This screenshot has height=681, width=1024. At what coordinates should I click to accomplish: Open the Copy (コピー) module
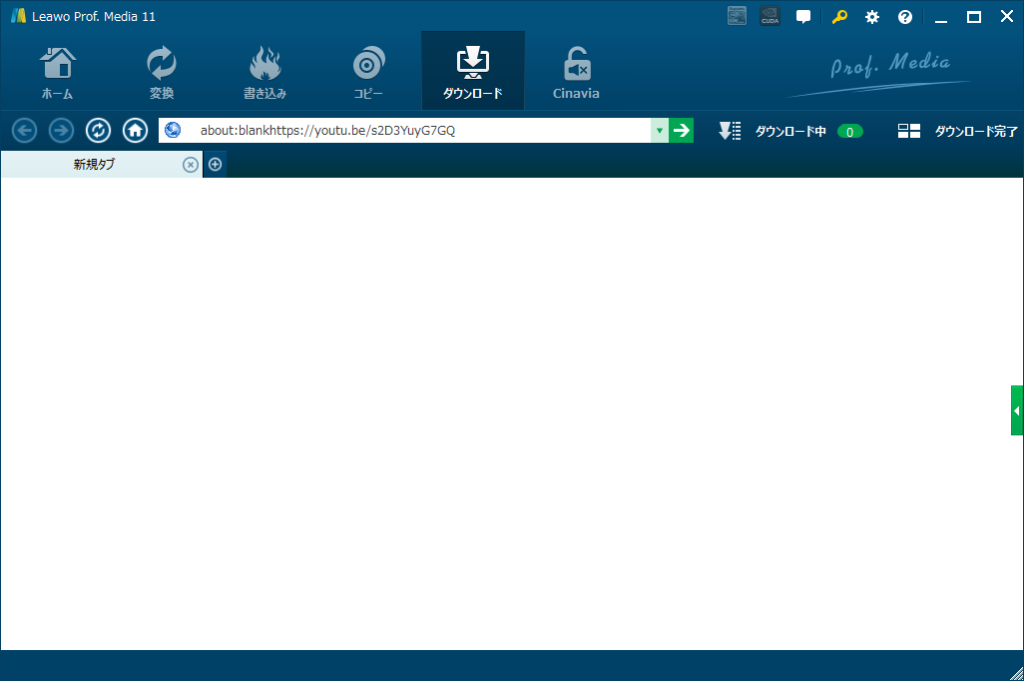[x=368, y=72]
